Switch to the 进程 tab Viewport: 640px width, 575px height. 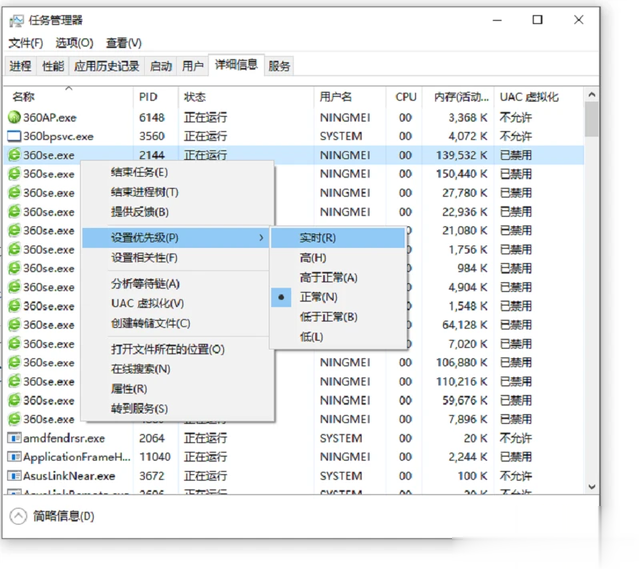(20, 66)
